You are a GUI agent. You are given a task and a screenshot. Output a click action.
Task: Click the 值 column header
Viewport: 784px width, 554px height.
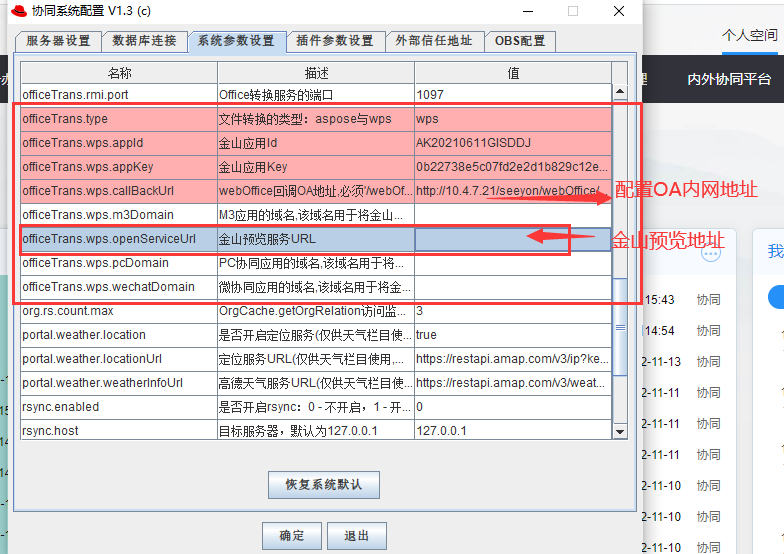[513, 73]
